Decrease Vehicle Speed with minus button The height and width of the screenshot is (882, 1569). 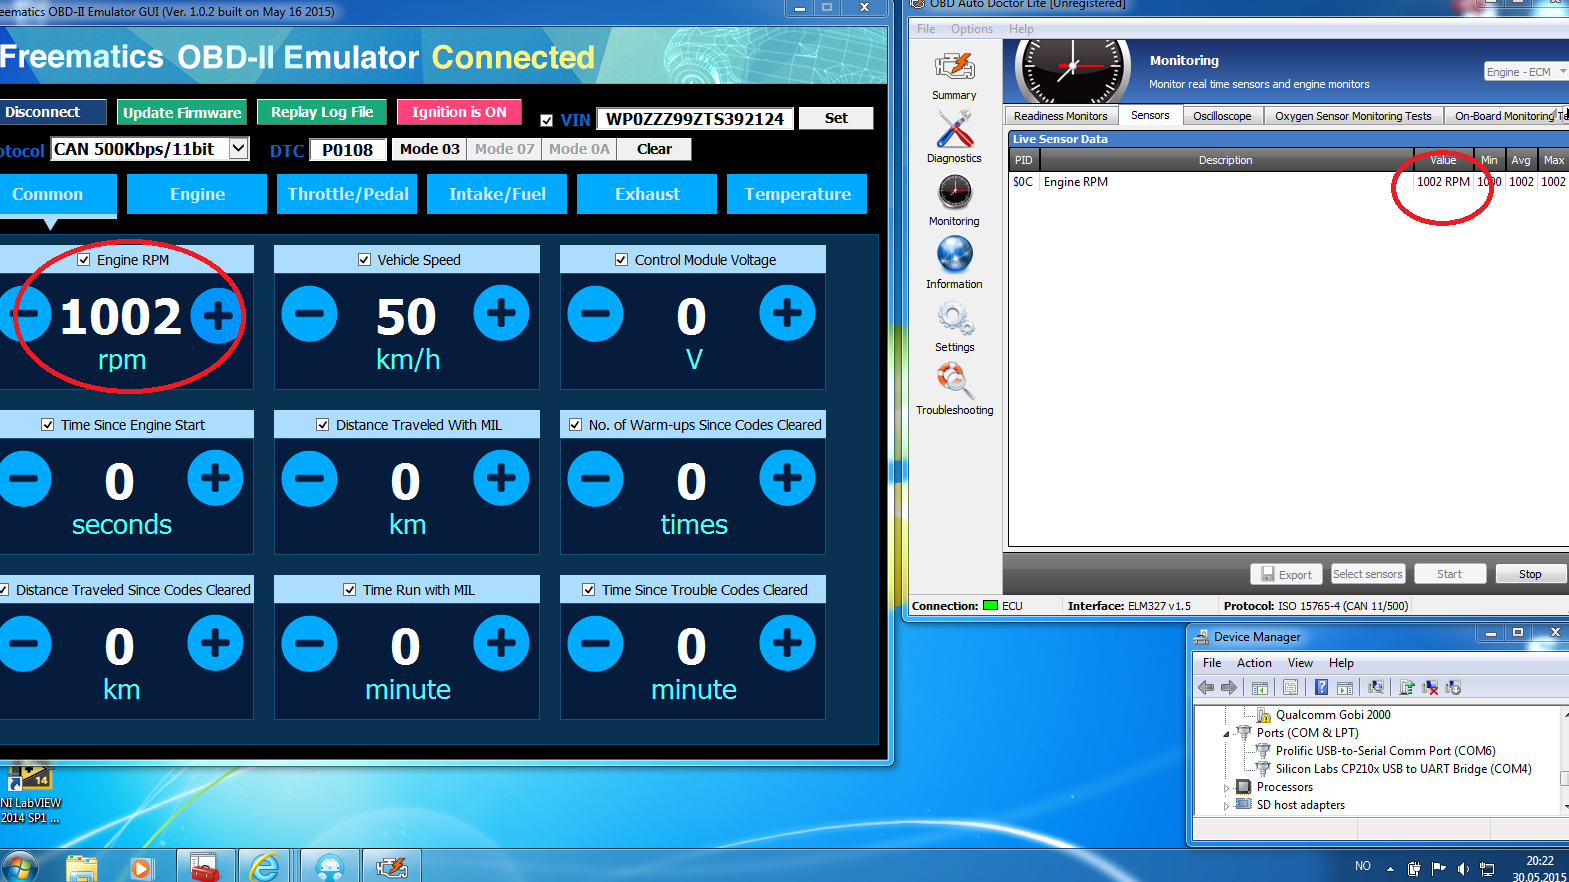click(309, 314)
